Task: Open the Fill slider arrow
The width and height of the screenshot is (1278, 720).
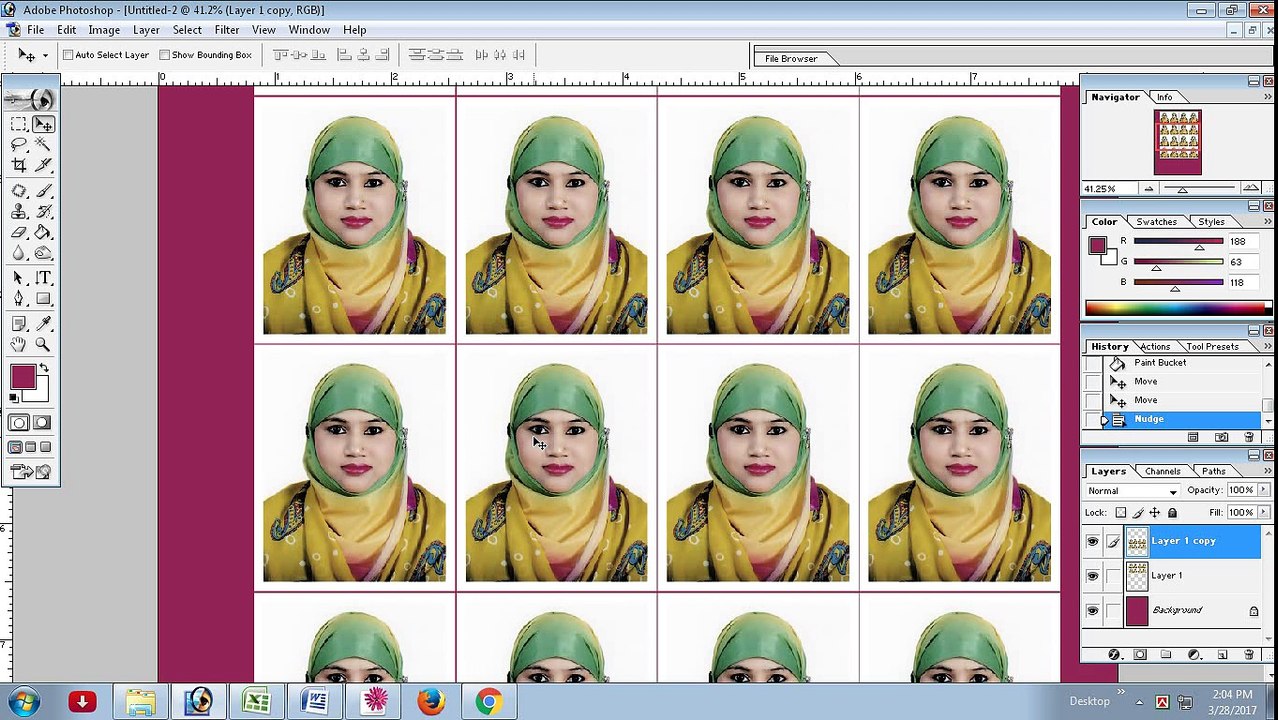Action: click(1263, 512)
